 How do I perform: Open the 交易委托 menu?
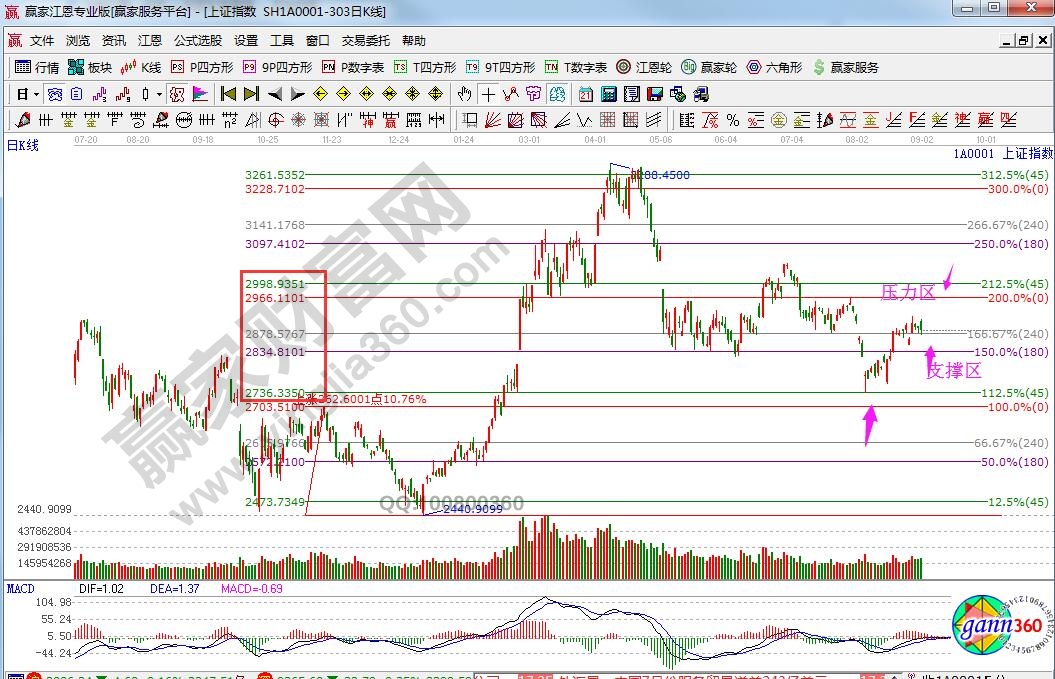(366, 41)
